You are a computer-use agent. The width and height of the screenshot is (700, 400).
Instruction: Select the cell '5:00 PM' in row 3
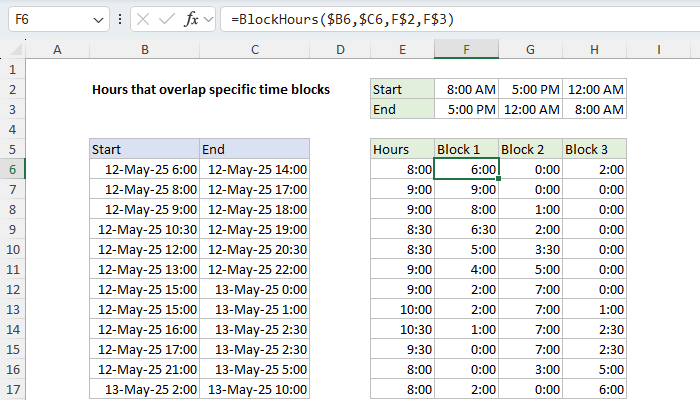tap(466, 109)
